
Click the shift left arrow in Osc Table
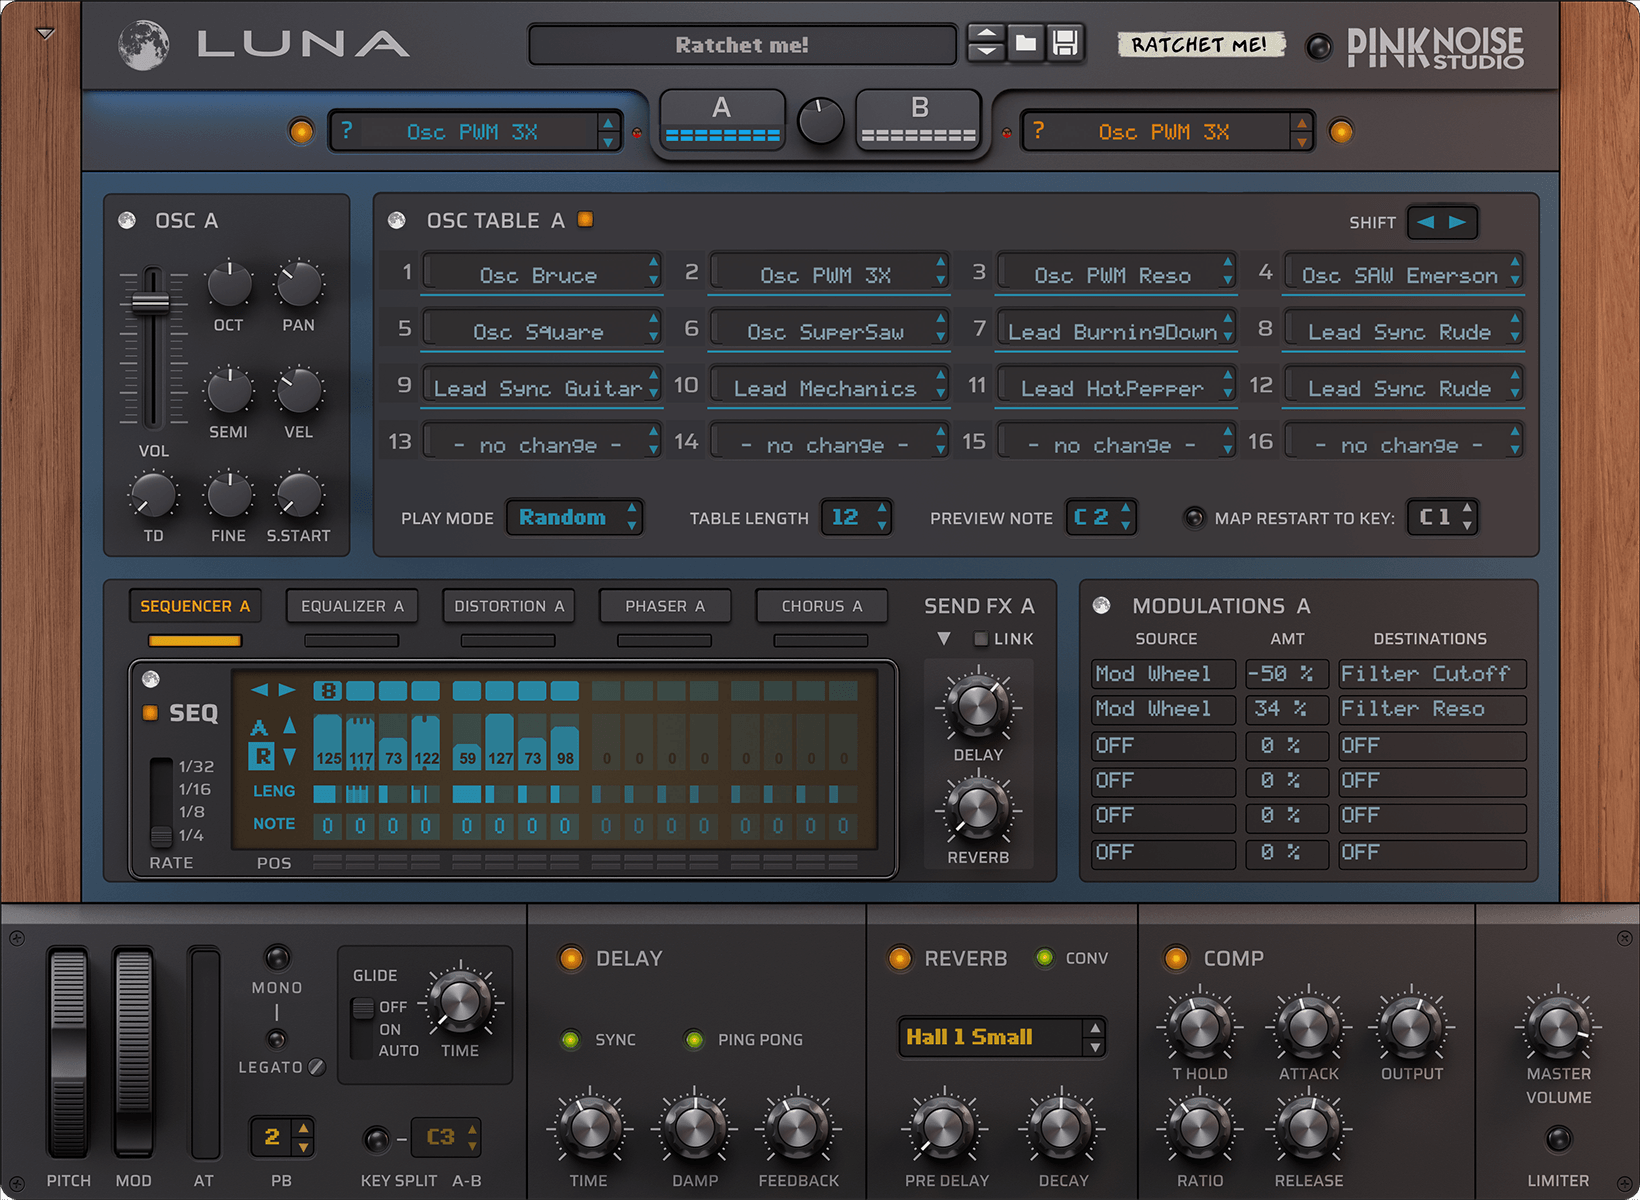[1426, 222]
